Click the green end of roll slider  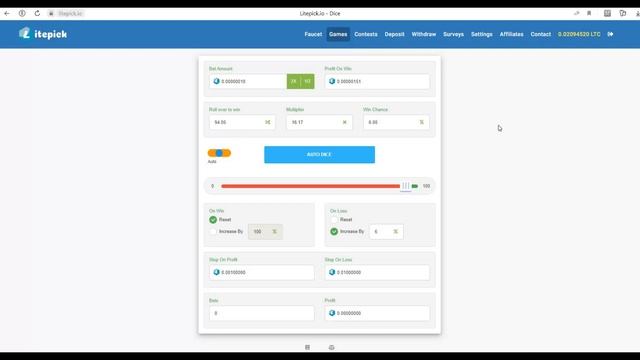(415, 186)
